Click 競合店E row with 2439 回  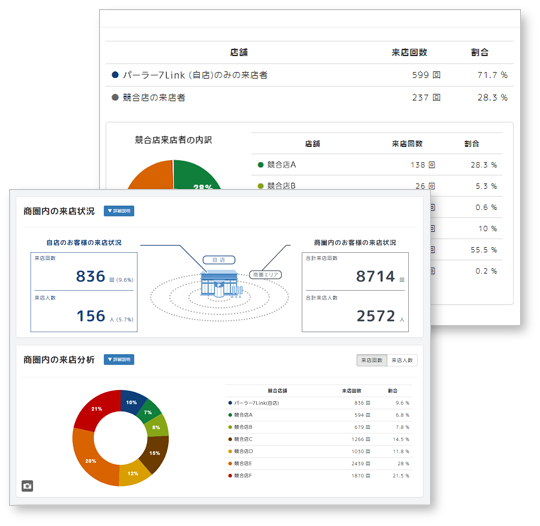point(319,464)
